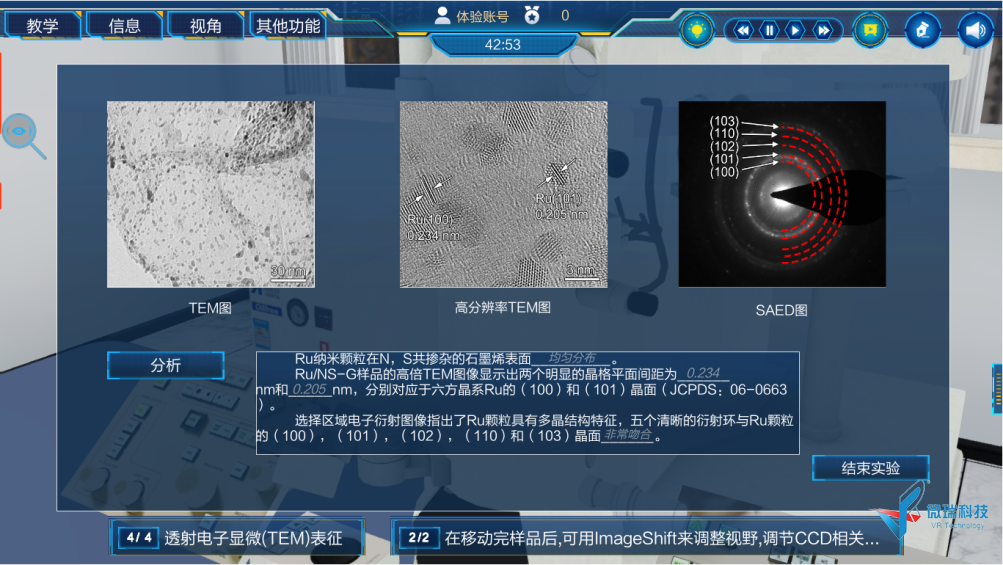Click the 42:53 timer display
The width and height of the screenshot is (1003, 565).
(503, 45)
